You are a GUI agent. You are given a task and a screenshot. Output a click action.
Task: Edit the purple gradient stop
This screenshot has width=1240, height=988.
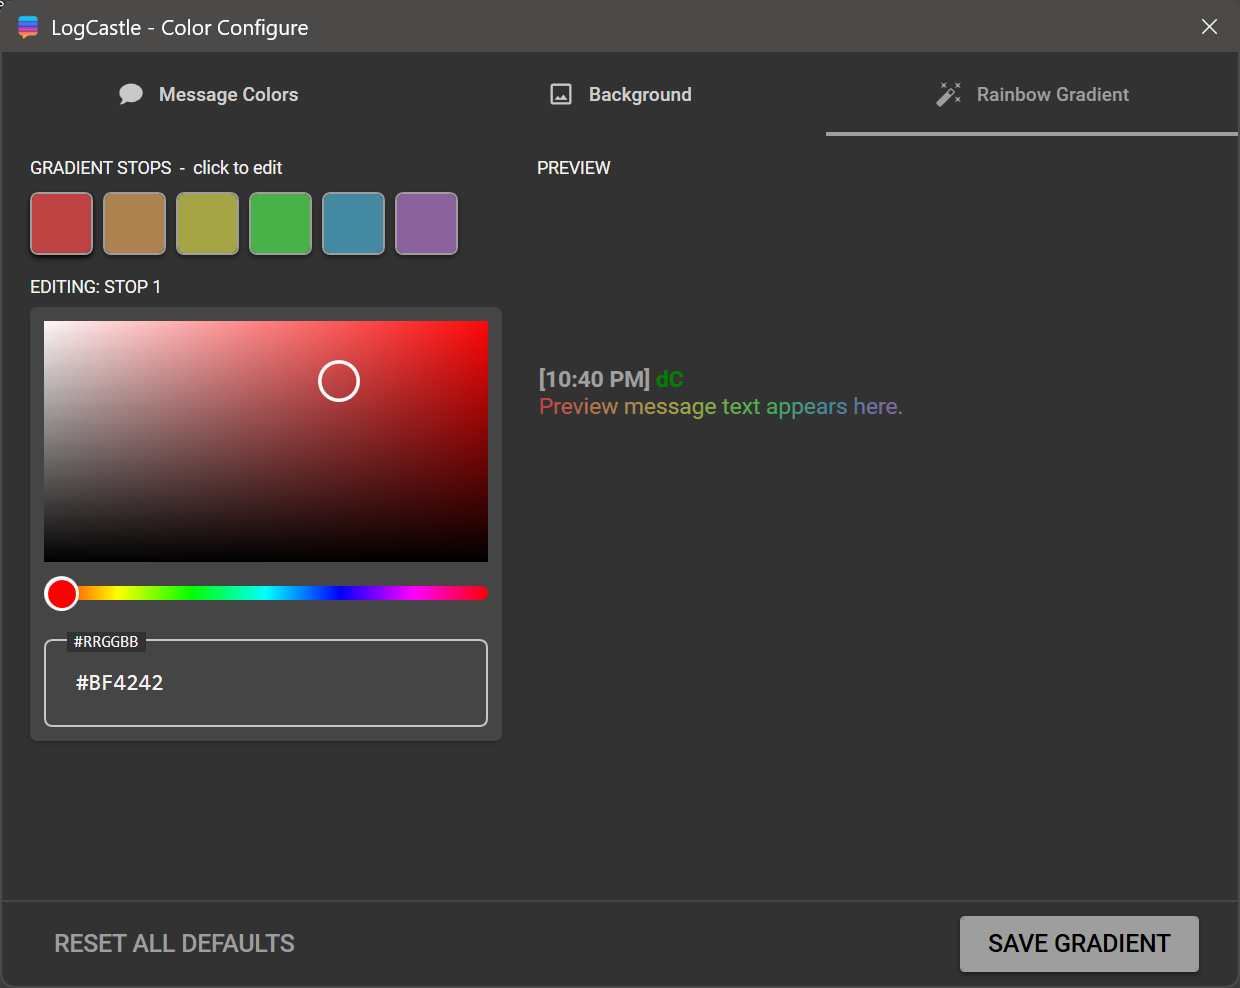coord(426,223)
